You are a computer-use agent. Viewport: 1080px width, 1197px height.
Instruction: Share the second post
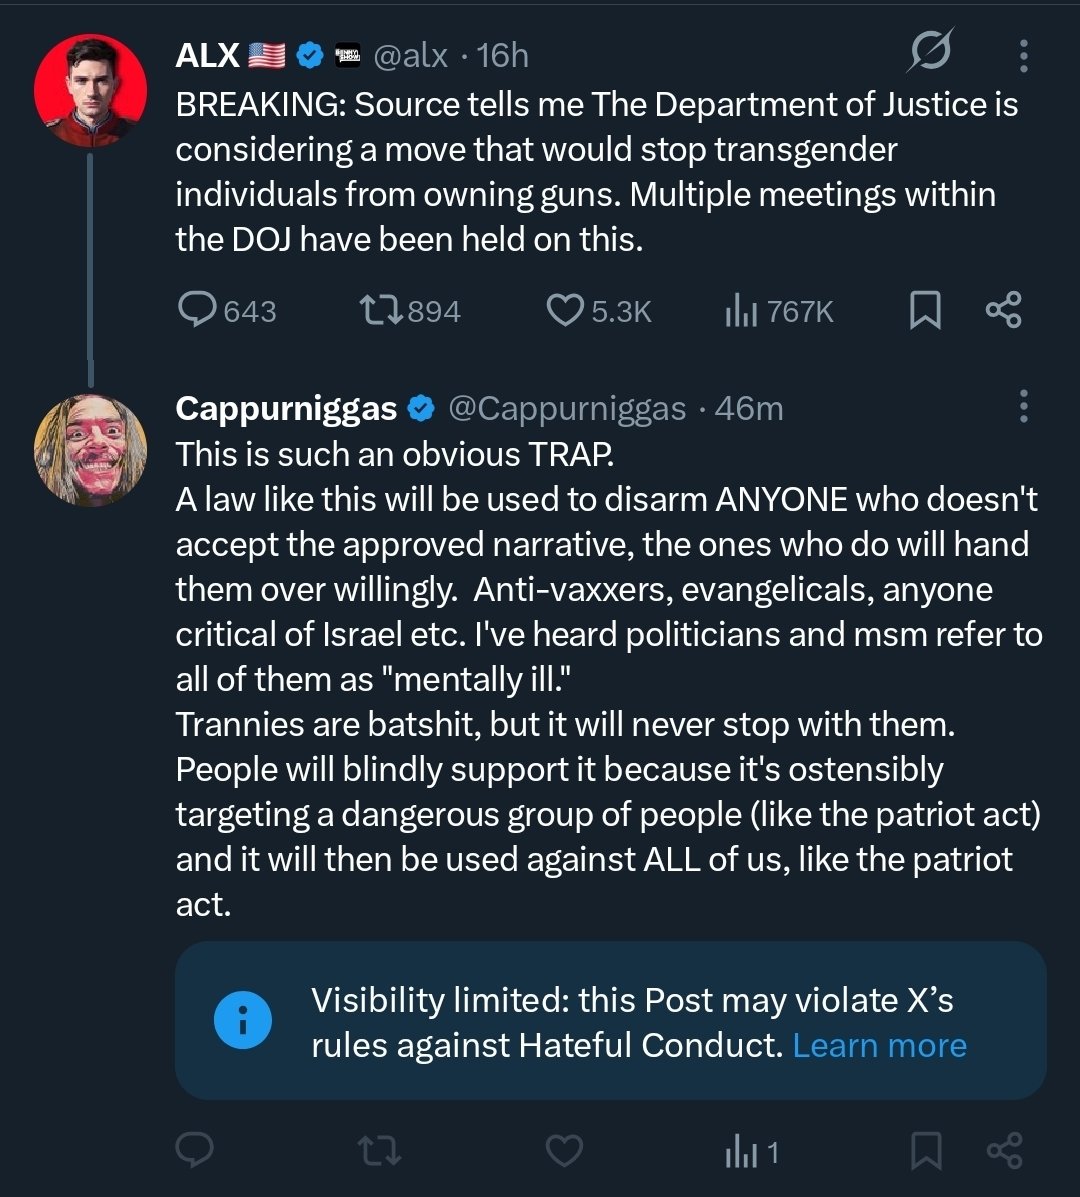click(x=1003, y=1150)
